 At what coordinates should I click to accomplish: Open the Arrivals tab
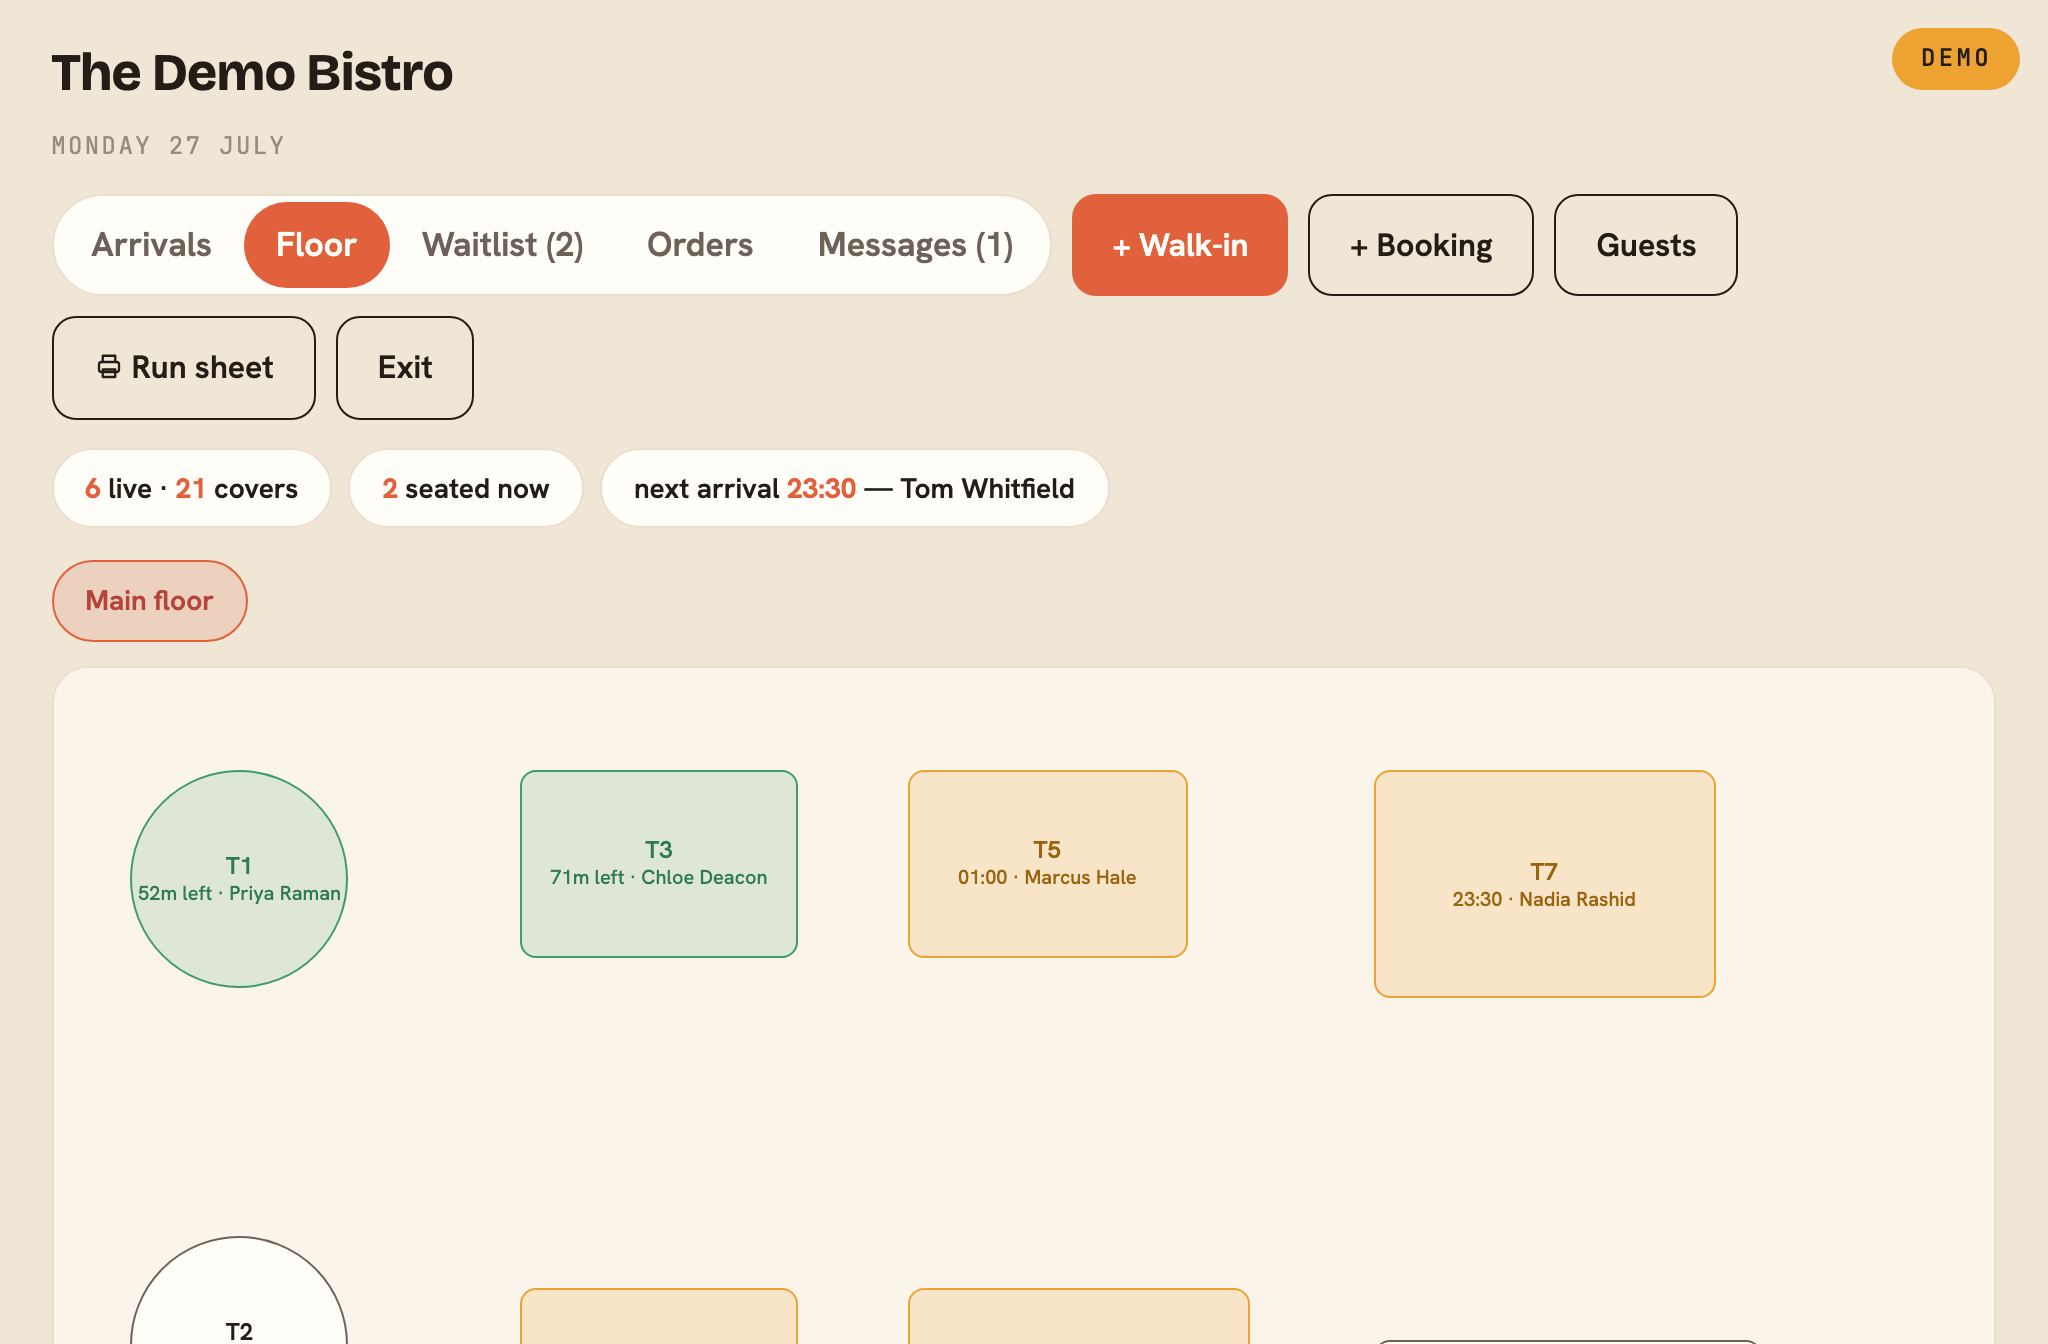click(x=151, y=245)
